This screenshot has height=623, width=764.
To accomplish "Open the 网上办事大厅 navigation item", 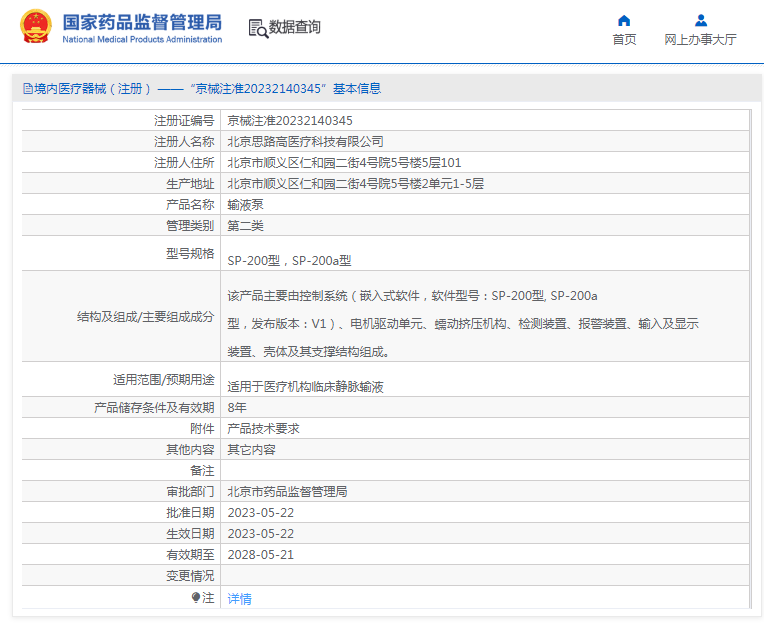I will tap(700, 40).
